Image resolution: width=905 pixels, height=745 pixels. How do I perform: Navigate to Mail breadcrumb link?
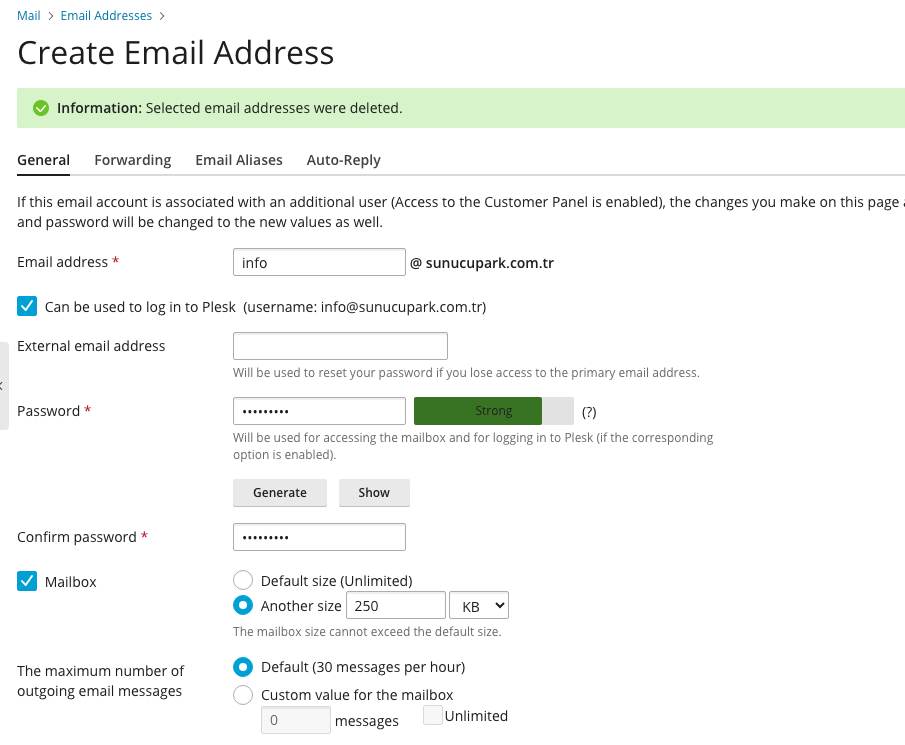[29, 16]
